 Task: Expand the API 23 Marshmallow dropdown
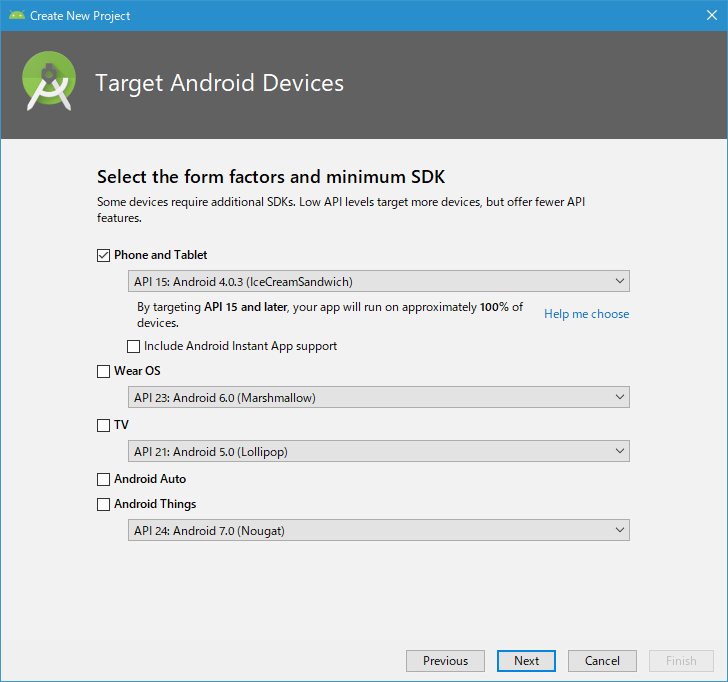pyautogui.click(x=379, y=397)
